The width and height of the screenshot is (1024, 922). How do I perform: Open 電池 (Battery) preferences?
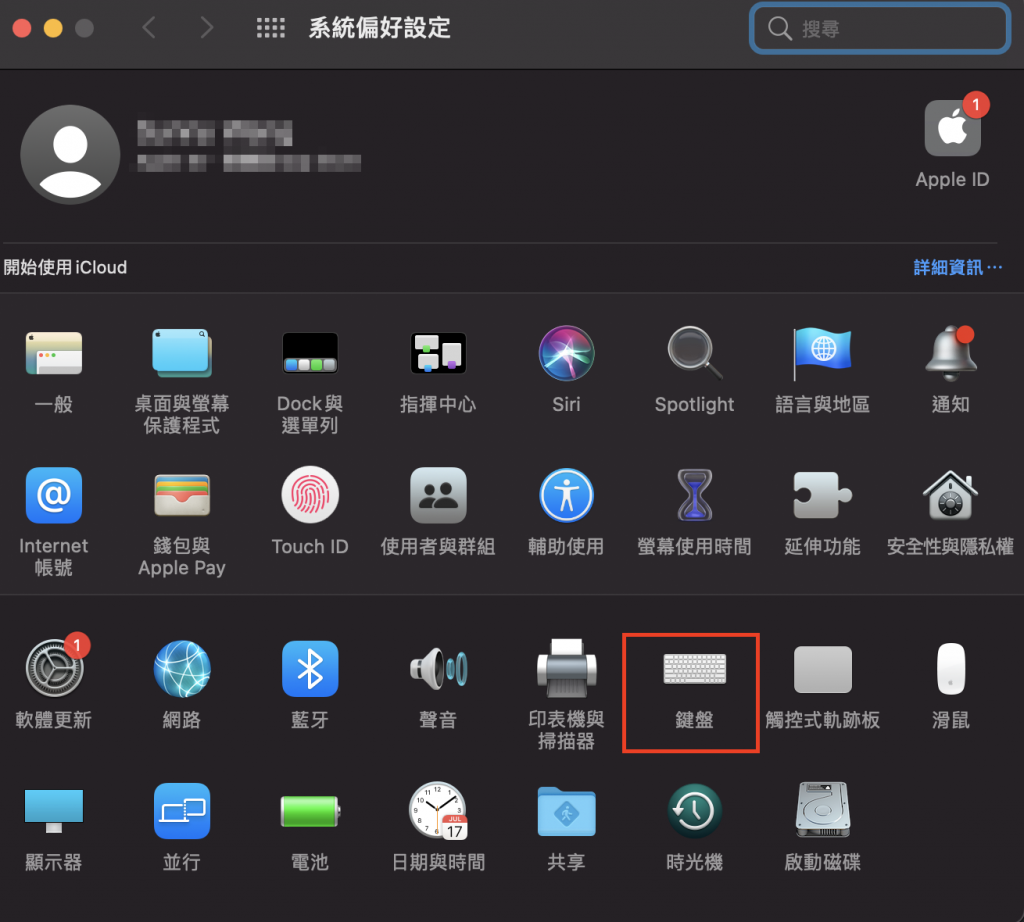click(x=310, y=811)
